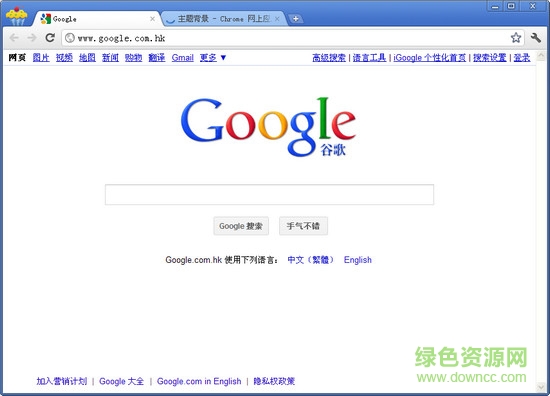The image size is (550, 396).
Task: Open the 图片 images link
Action: pyautogui.click(x=41, y=58)
